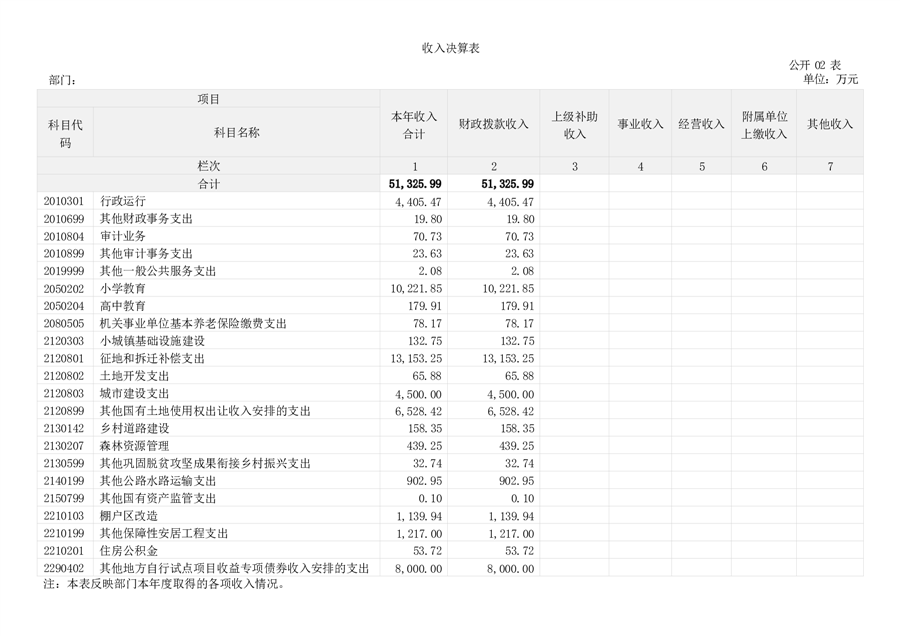Click the 收入决算表 title text

pyautogui.click(x=450, y=49)
